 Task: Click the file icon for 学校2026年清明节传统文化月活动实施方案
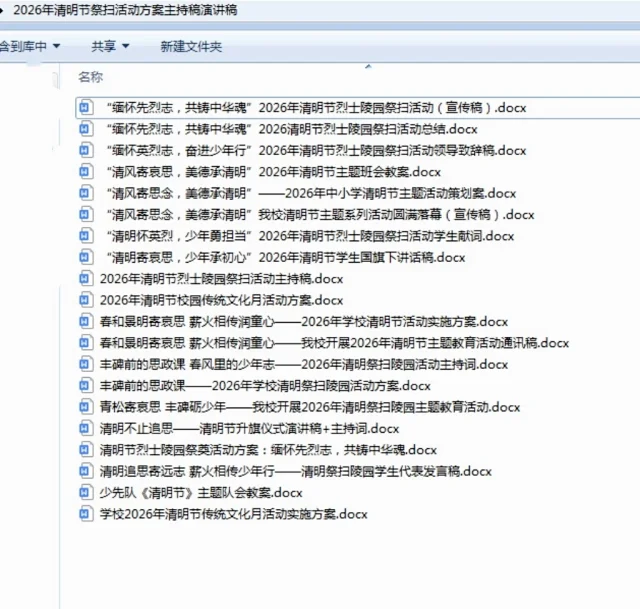(86, 514)
